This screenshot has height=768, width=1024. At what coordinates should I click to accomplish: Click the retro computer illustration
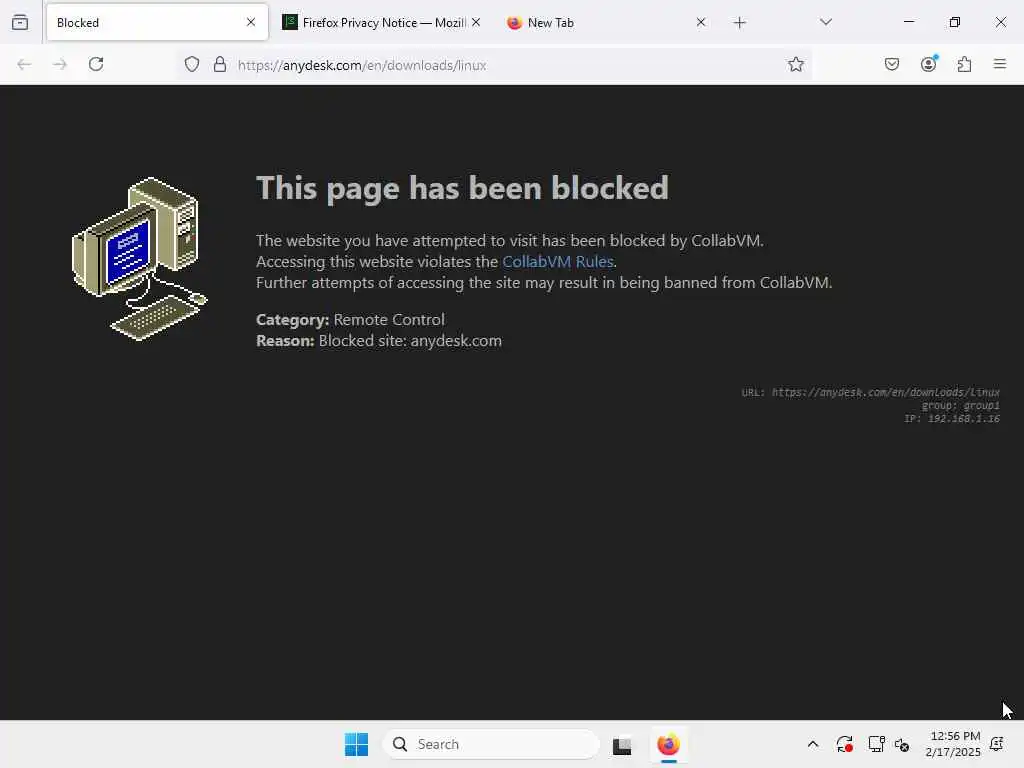pos(139,259)
